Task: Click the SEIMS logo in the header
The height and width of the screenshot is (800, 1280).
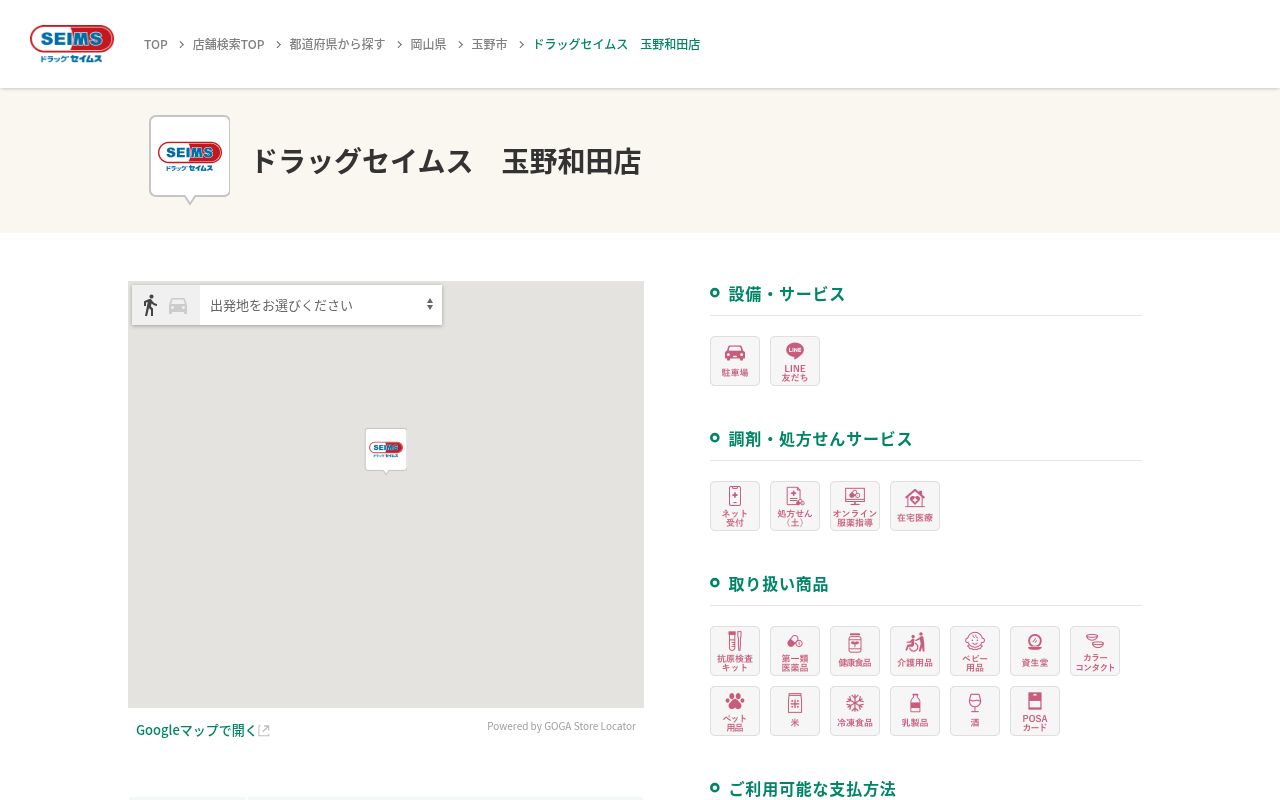Action: tap(72, 44)
